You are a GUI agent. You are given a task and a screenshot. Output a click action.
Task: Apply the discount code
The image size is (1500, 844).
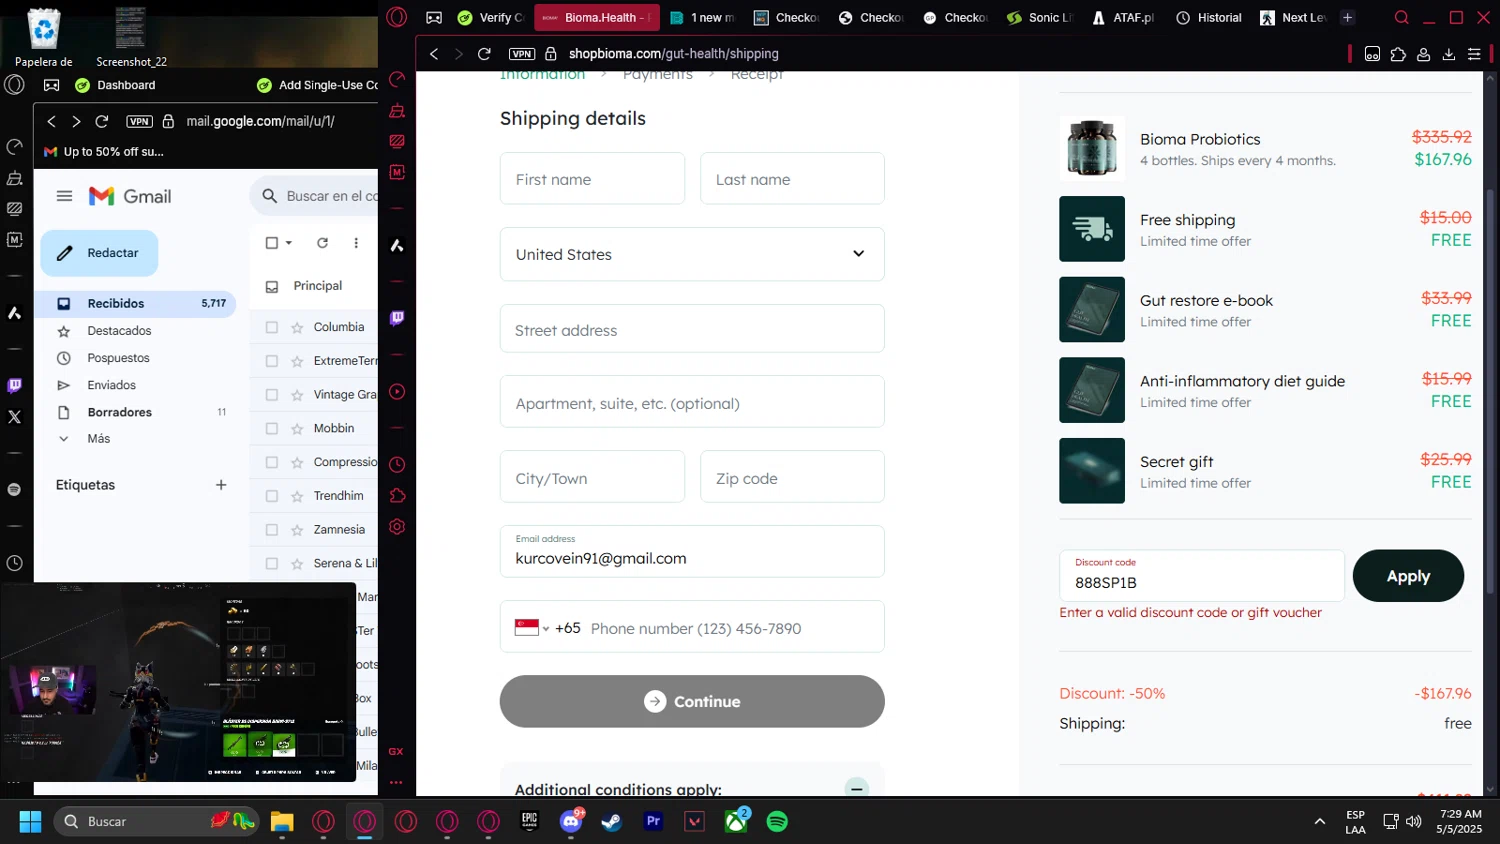coord(1408,576)
